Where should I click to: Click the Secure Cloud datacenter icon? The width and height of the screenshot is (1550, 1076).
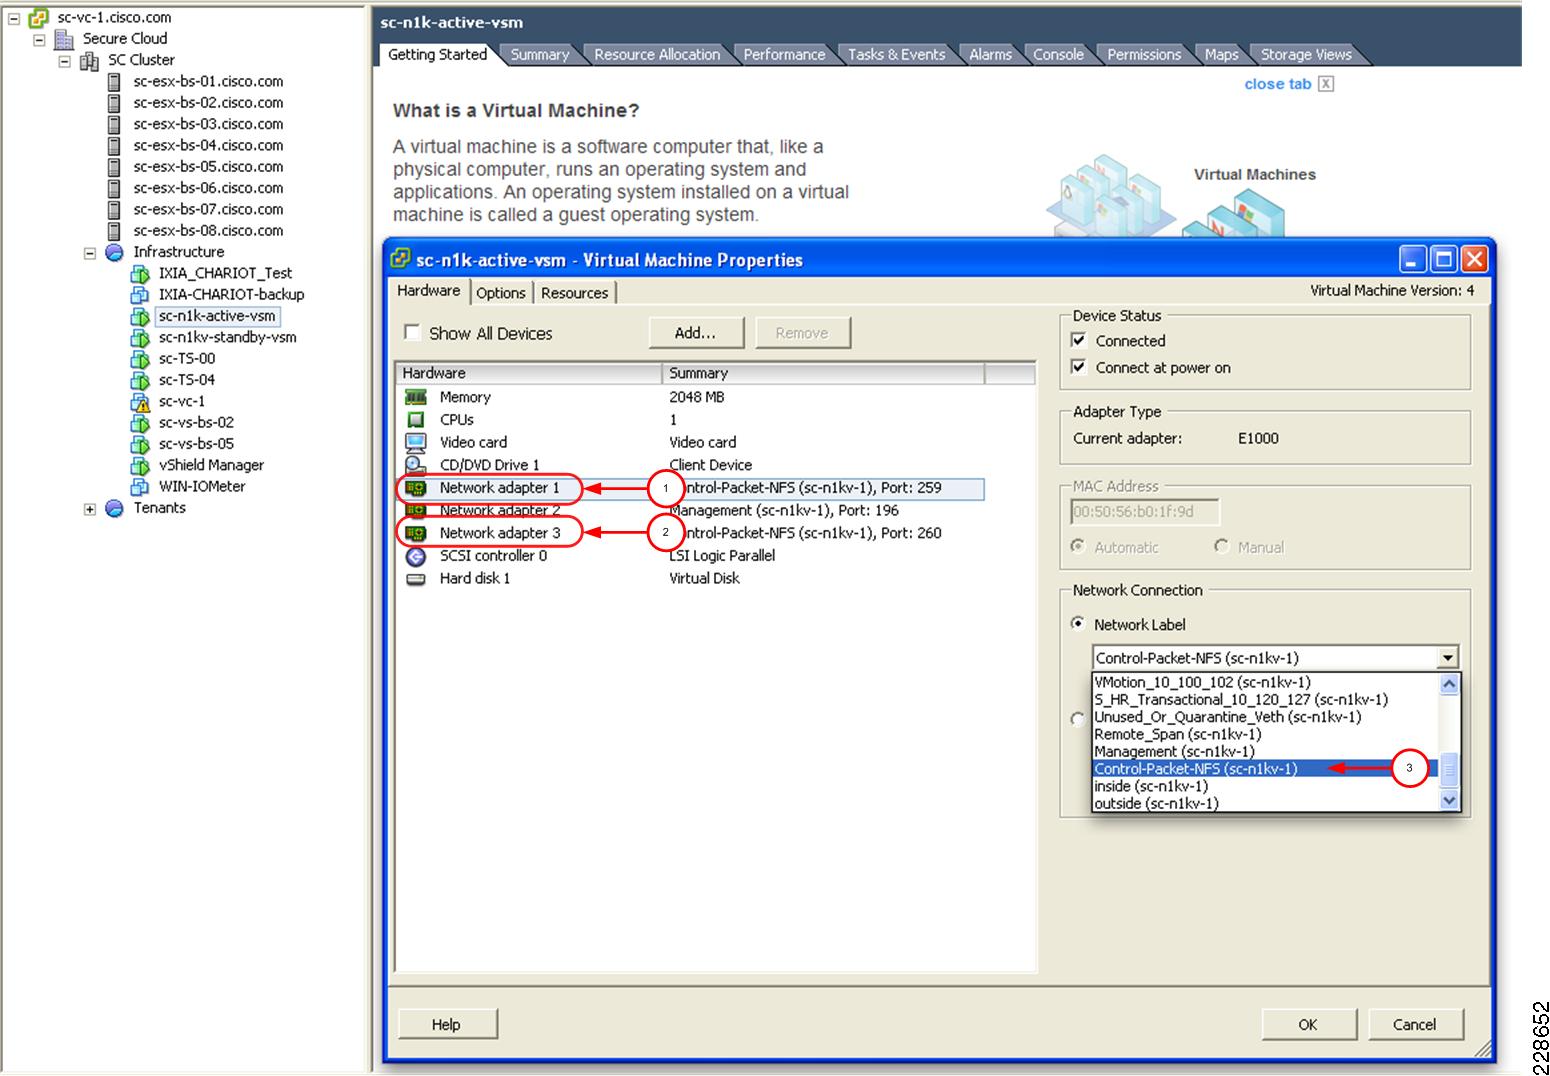[x=64, y=39]
